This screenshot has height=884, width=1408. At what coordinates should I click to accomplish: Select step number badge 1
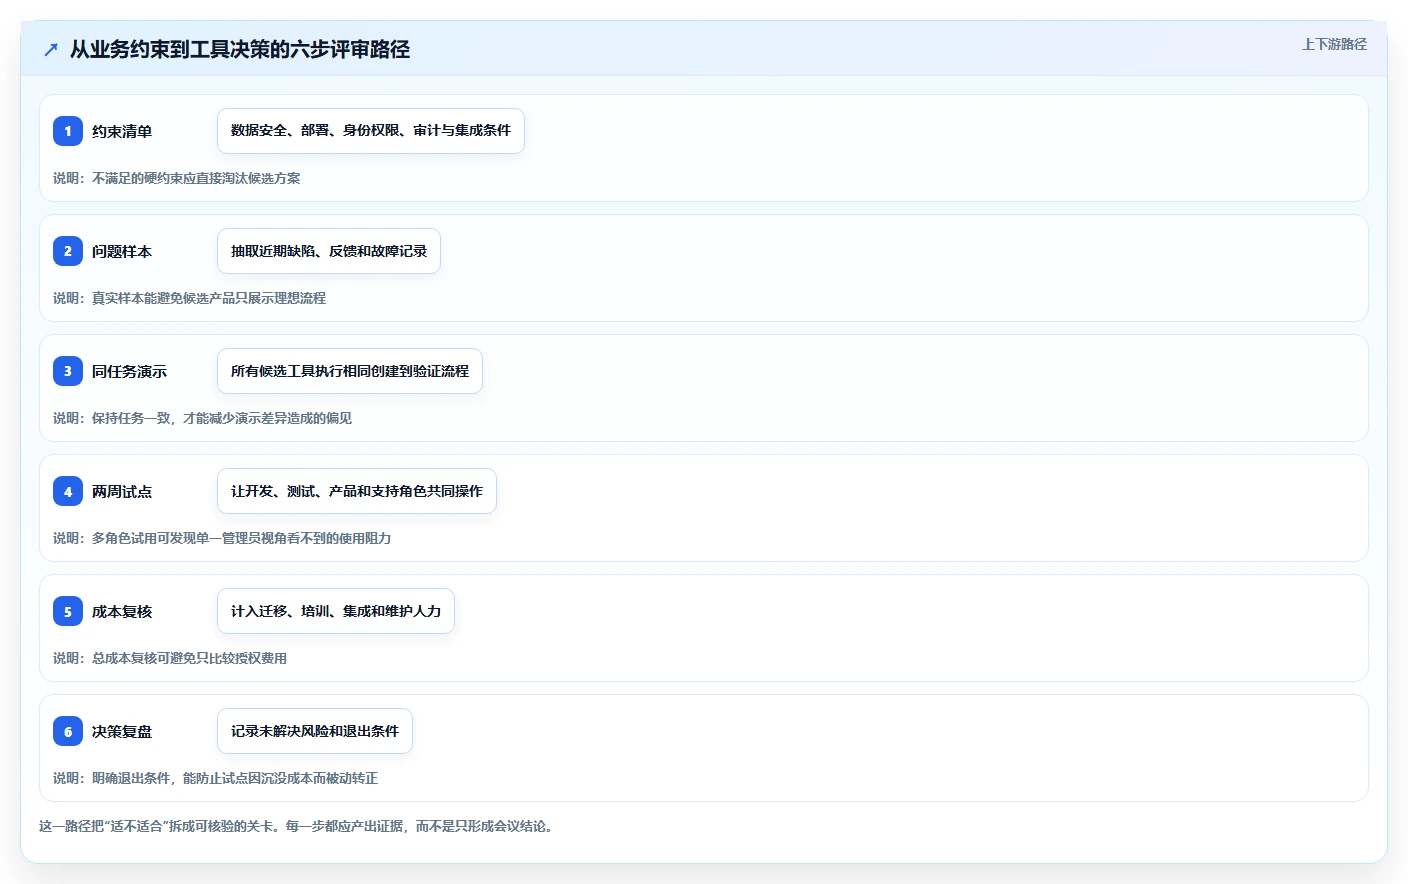(68, 131)
